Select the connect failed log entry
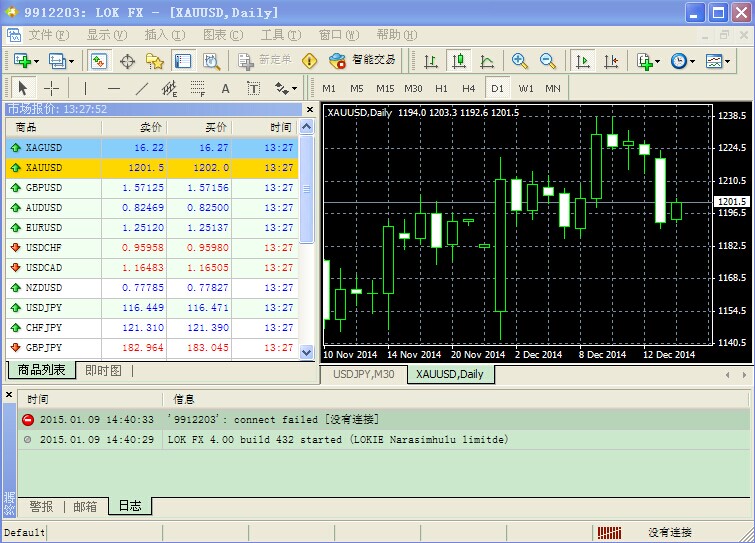Image resolution: width=755 pixels, height=543 pixels. (384, 420)
